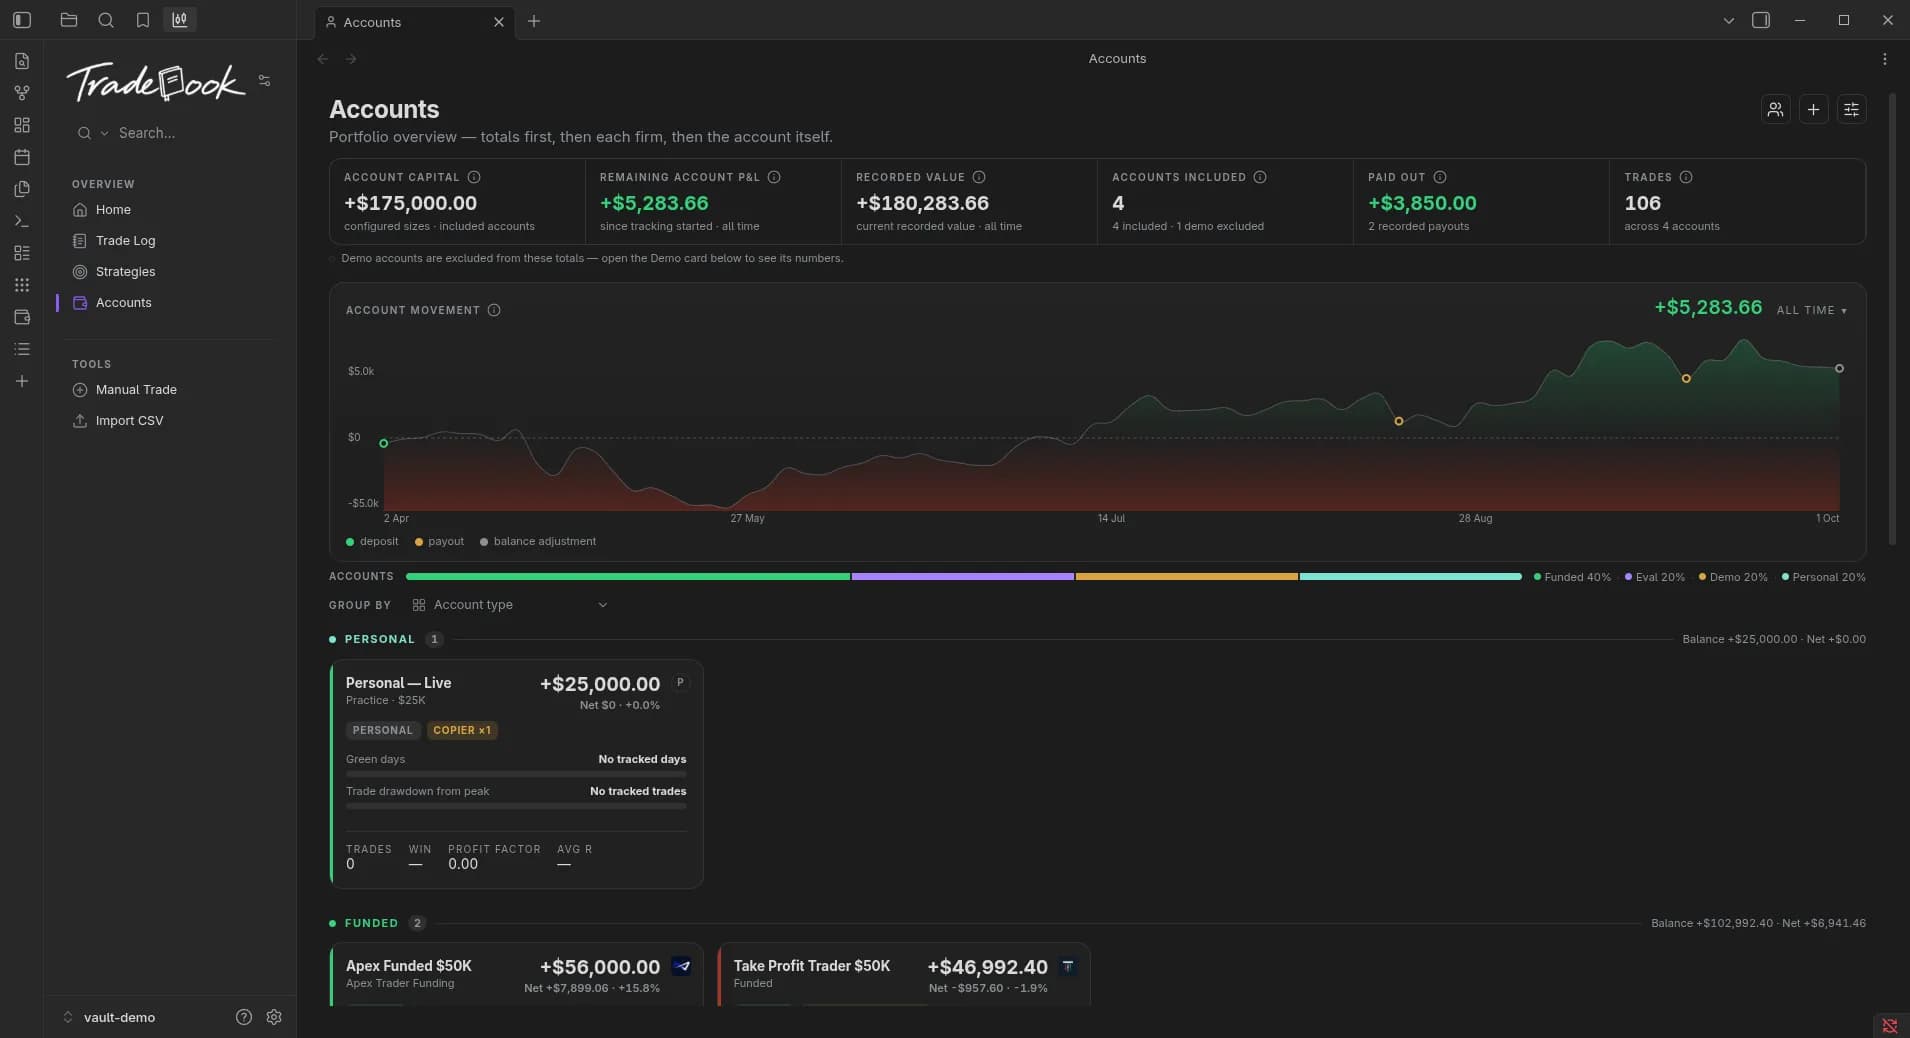1910x1038 pixels.
Task: Click the wallet icon in left ribbon
Action: coord(22,317)
